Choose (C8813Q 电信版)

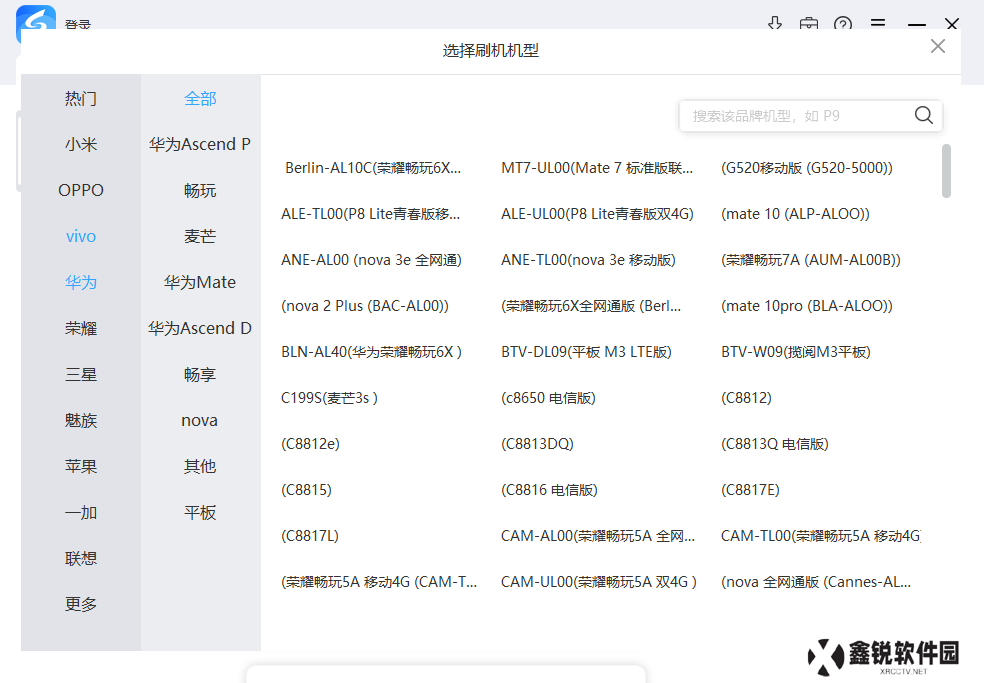pos(775,444)
